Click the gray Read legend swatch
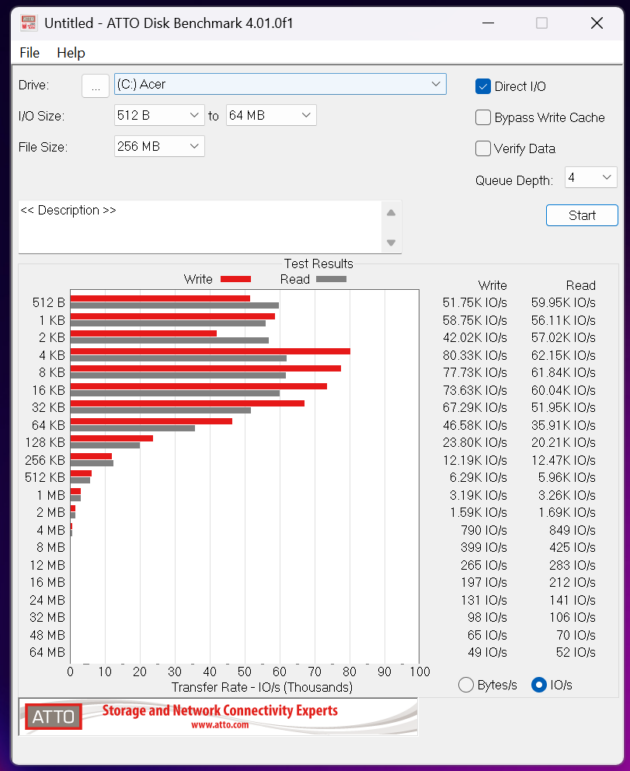 click(x=331, y=279)
